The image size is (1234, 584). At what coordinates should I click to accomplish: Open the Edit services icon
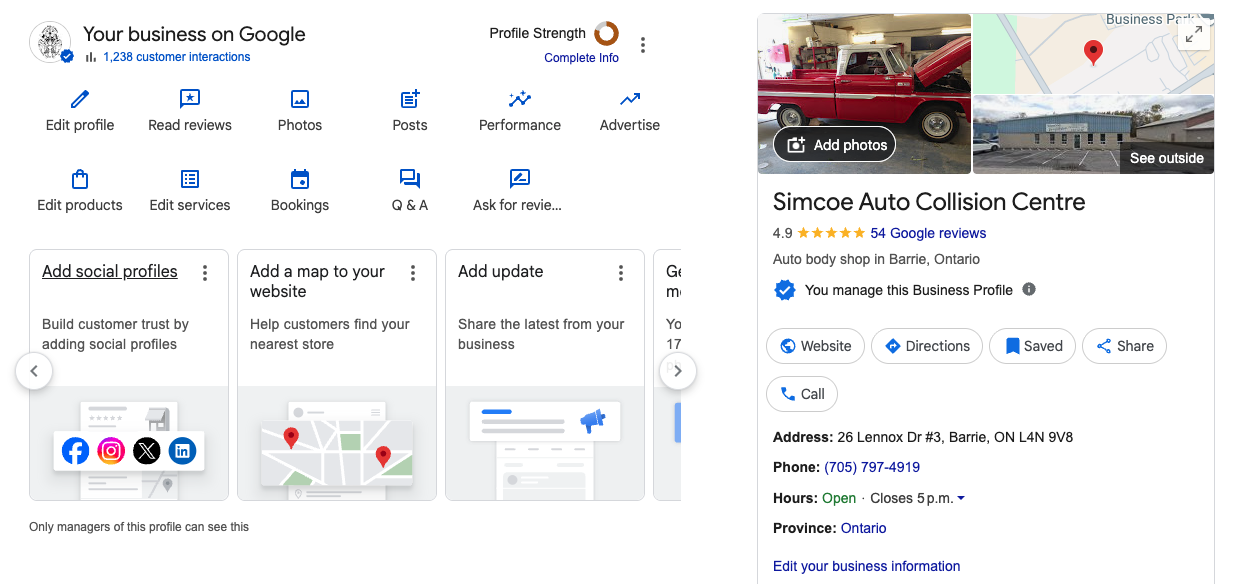tap(189, 179)
